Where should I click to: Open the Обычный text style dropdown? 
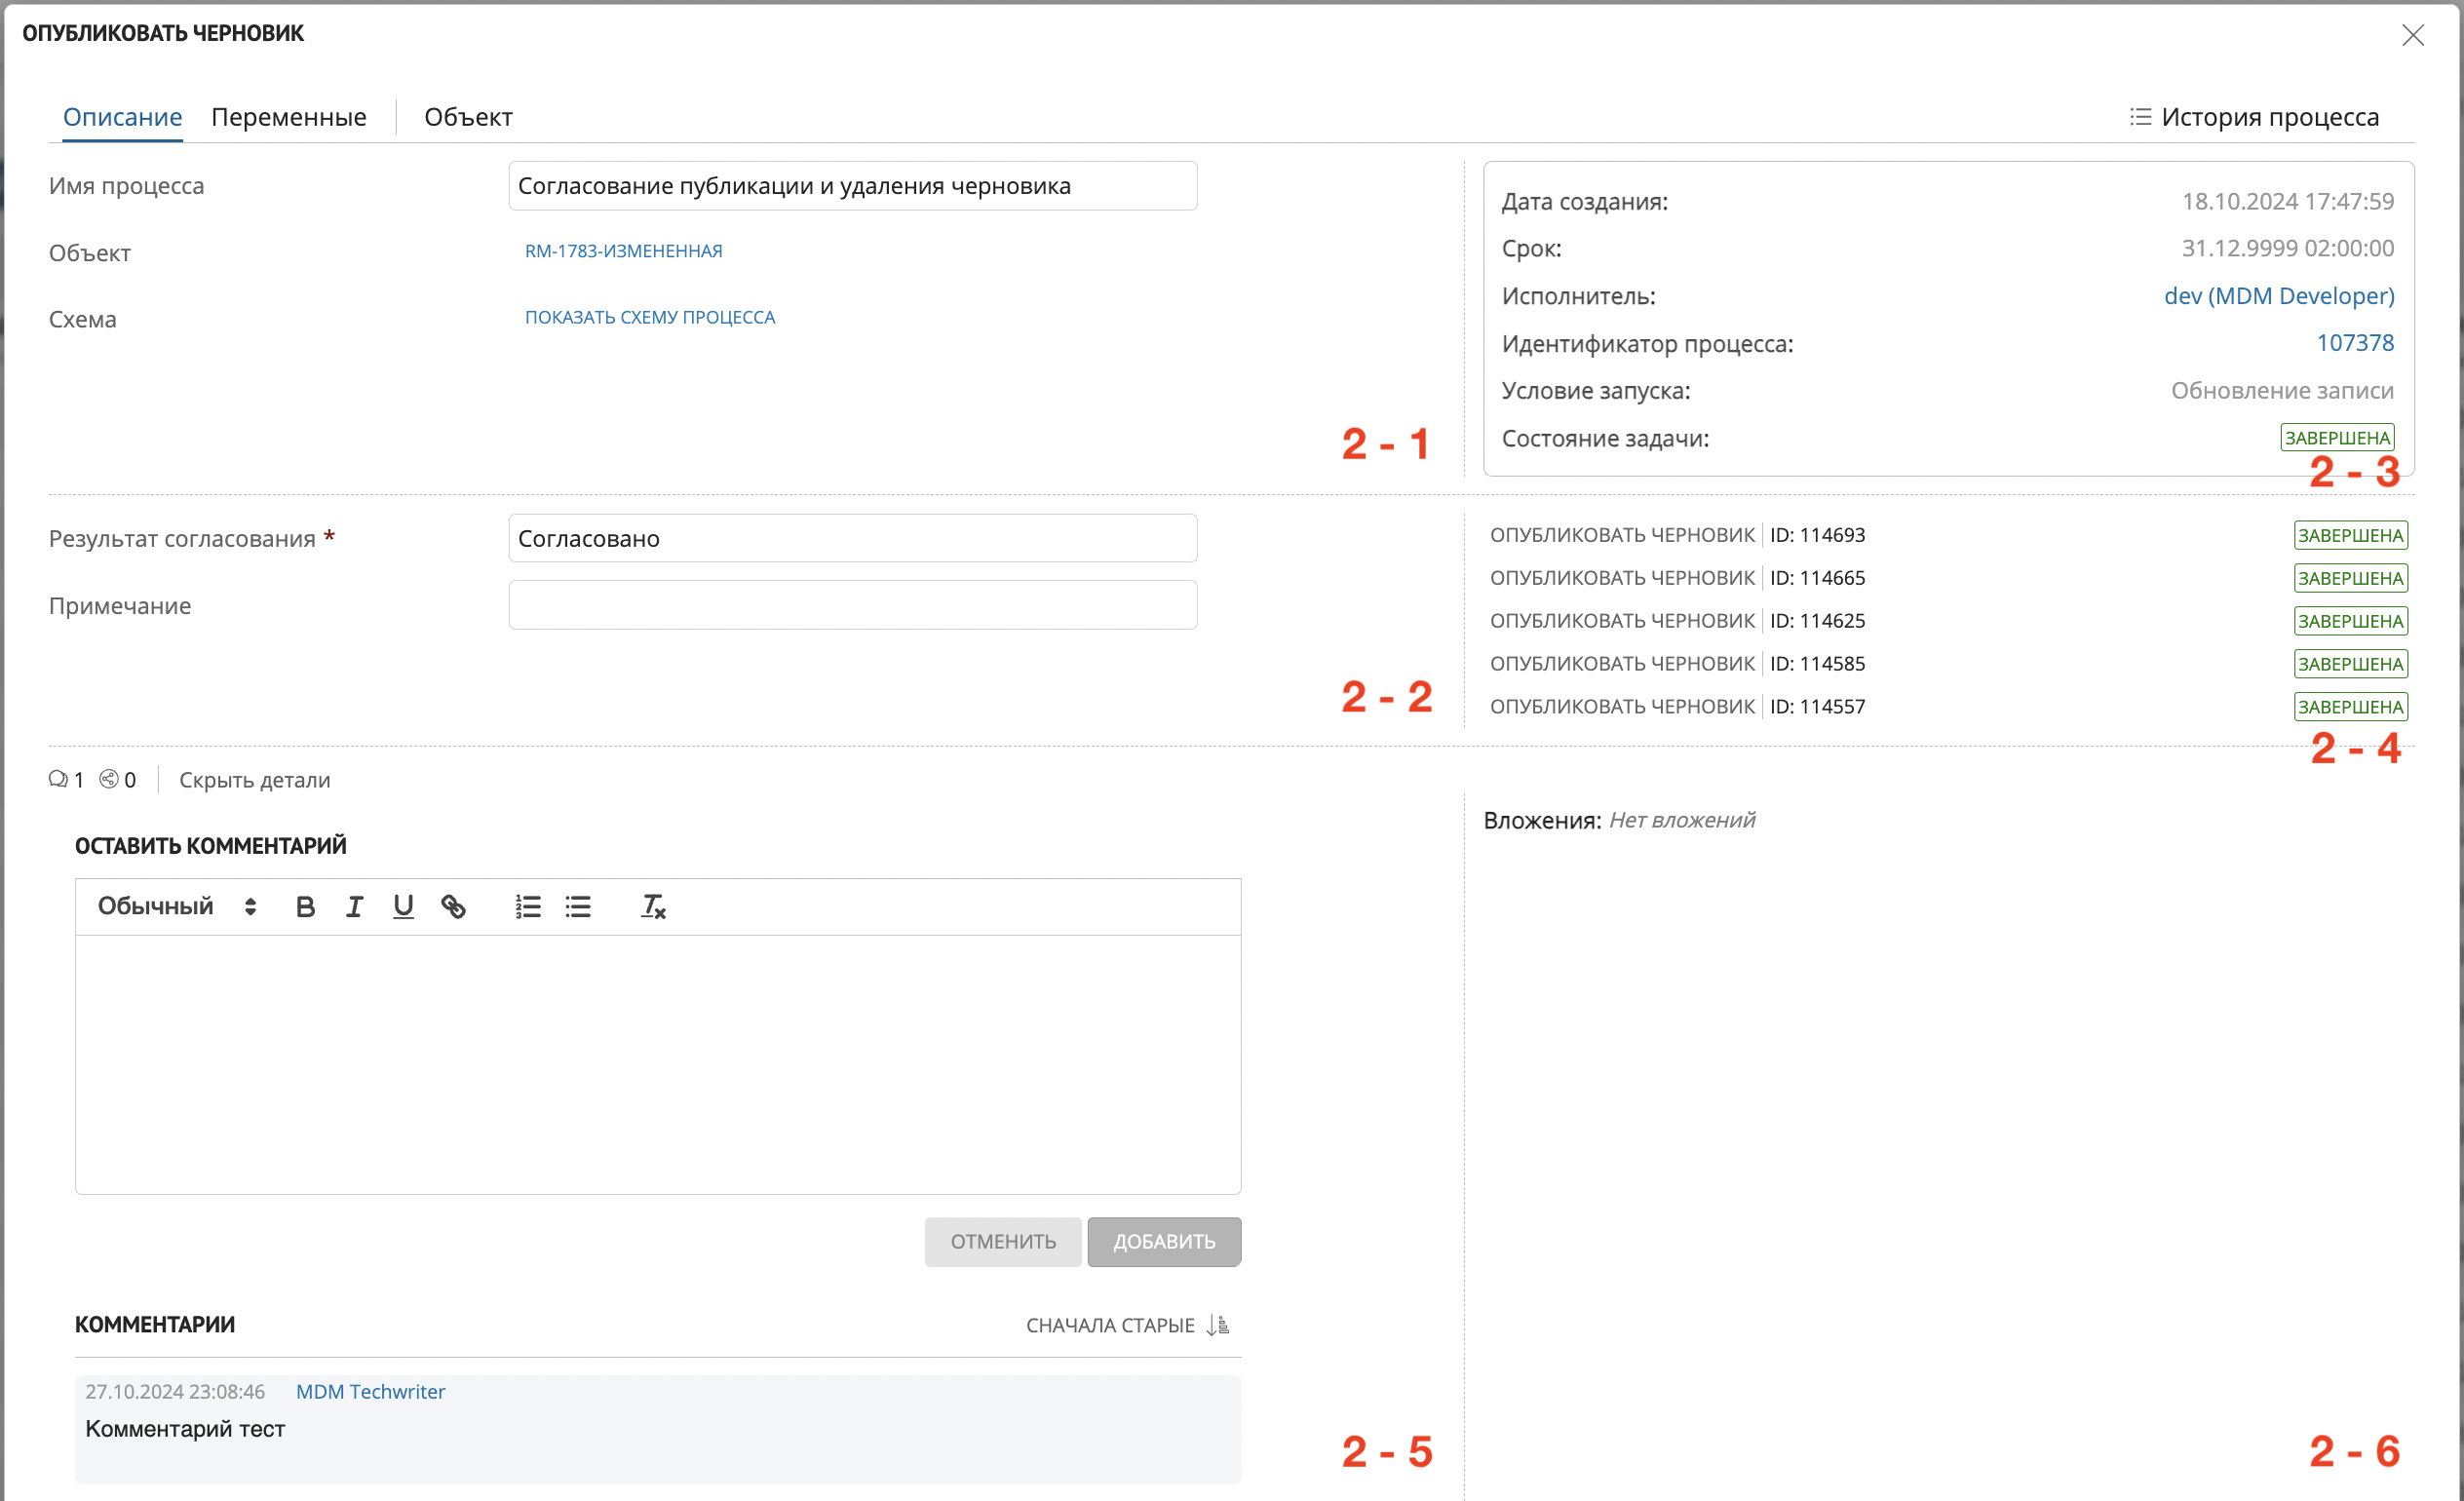(x=177, y=906)
